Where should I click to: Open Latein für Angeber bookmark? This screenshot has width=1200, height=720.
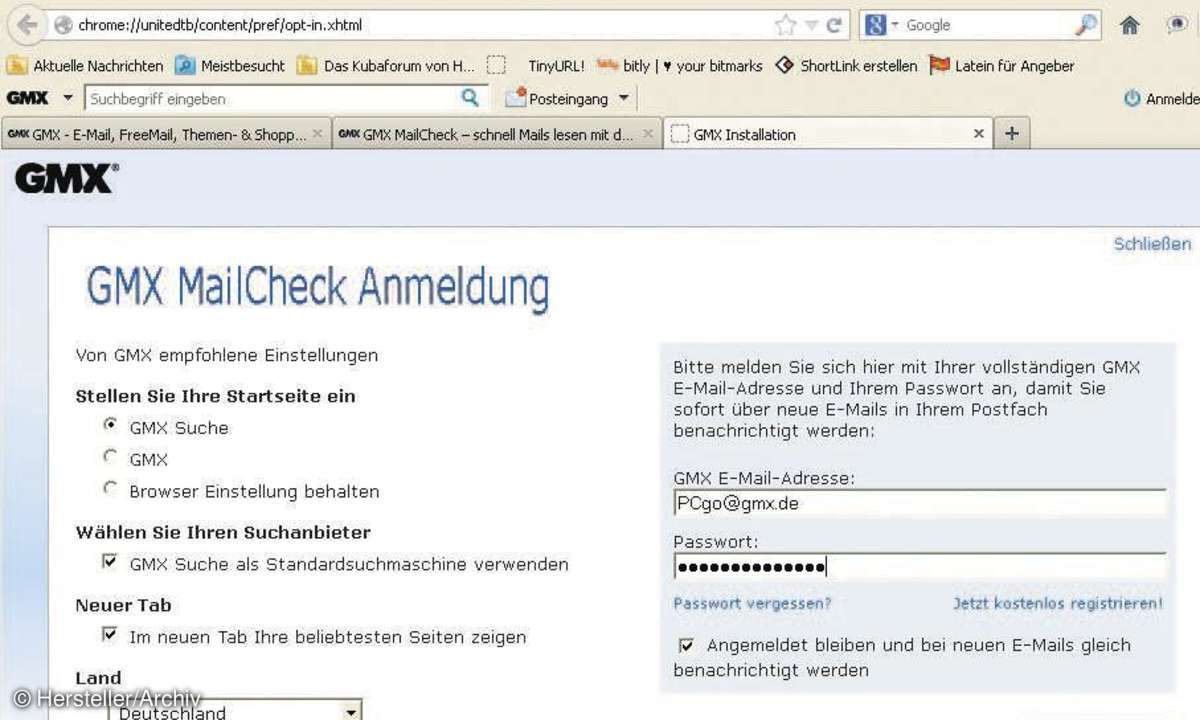point(1002,66)
